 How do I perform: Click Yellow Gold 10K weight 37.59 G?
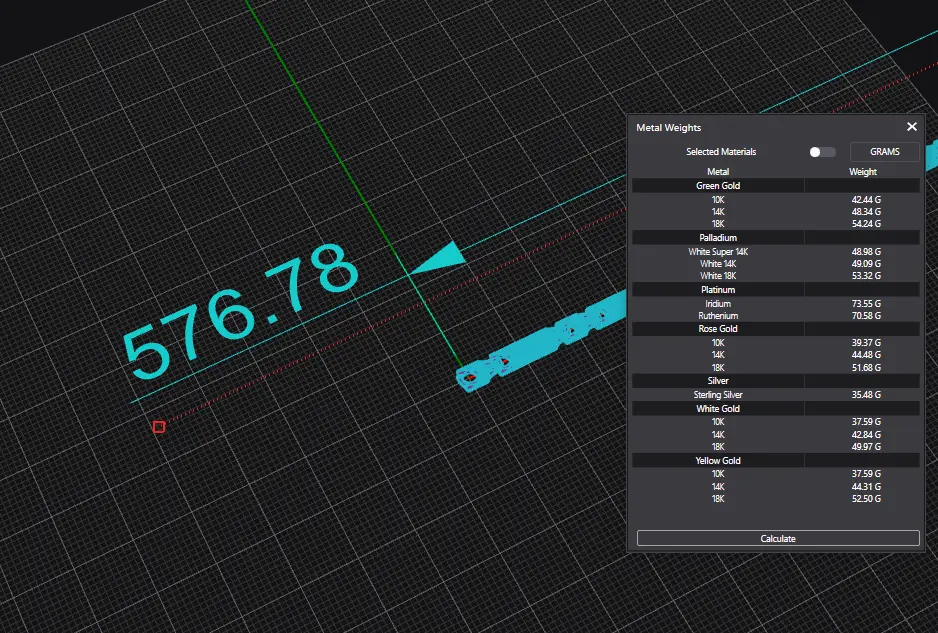pos(866,474)
